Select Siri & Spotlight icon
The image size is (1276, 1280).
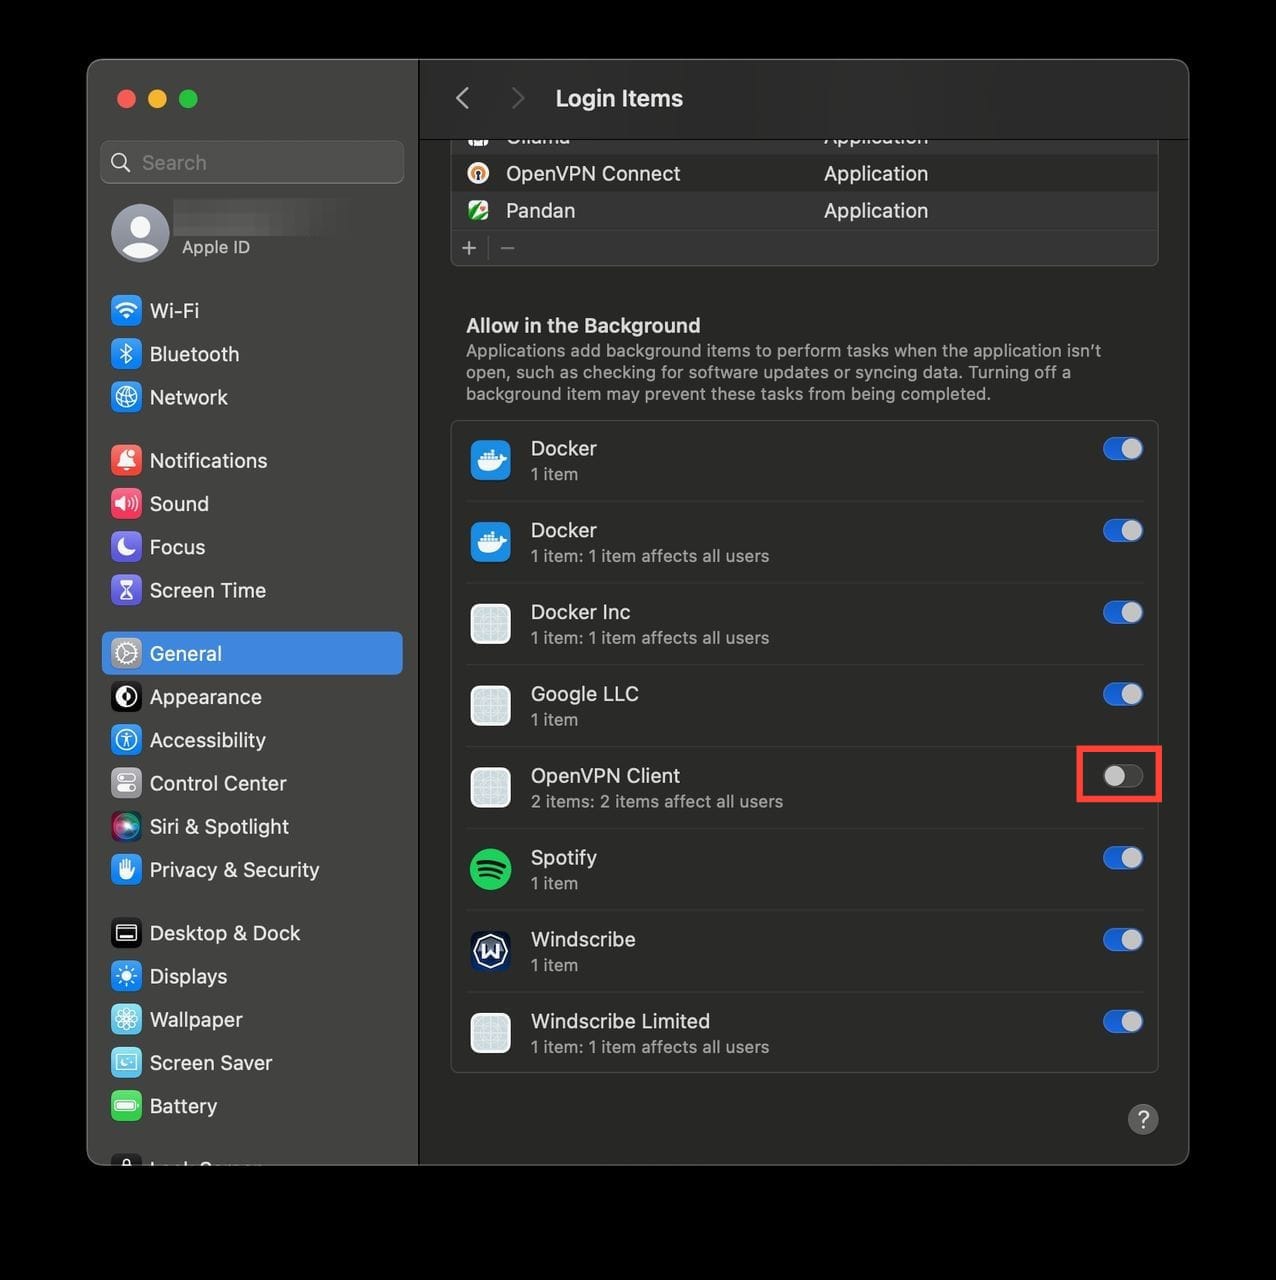pos(126,826)
